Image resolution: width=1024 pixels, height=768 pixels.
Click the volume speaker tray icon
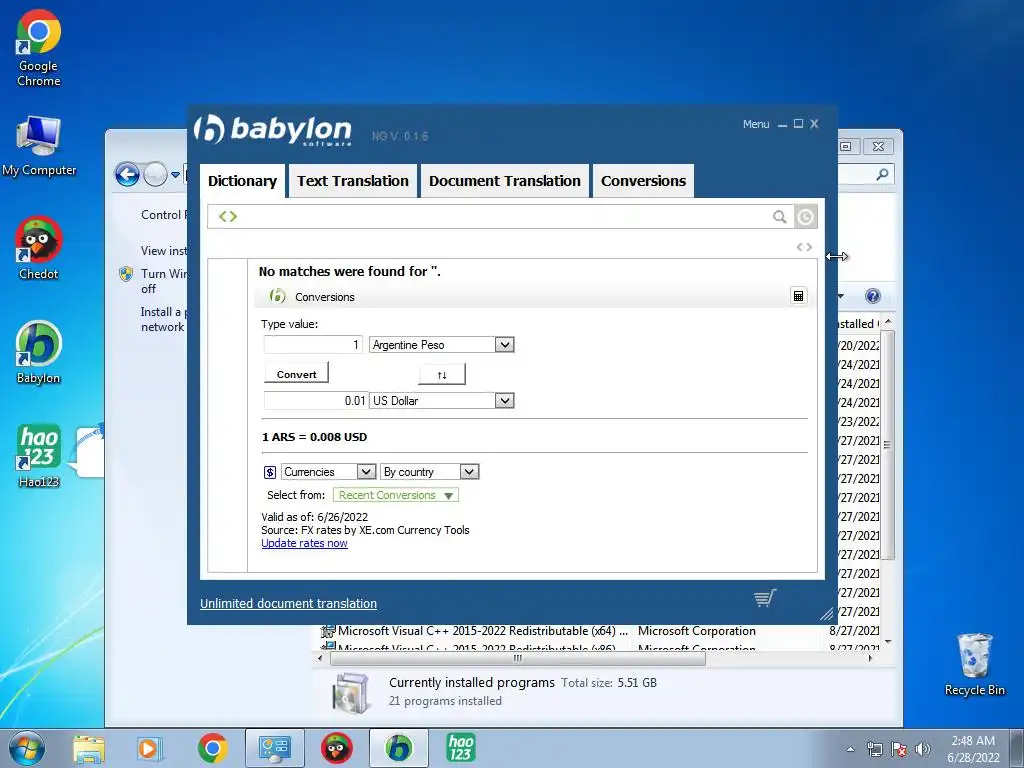click(922, 749)
